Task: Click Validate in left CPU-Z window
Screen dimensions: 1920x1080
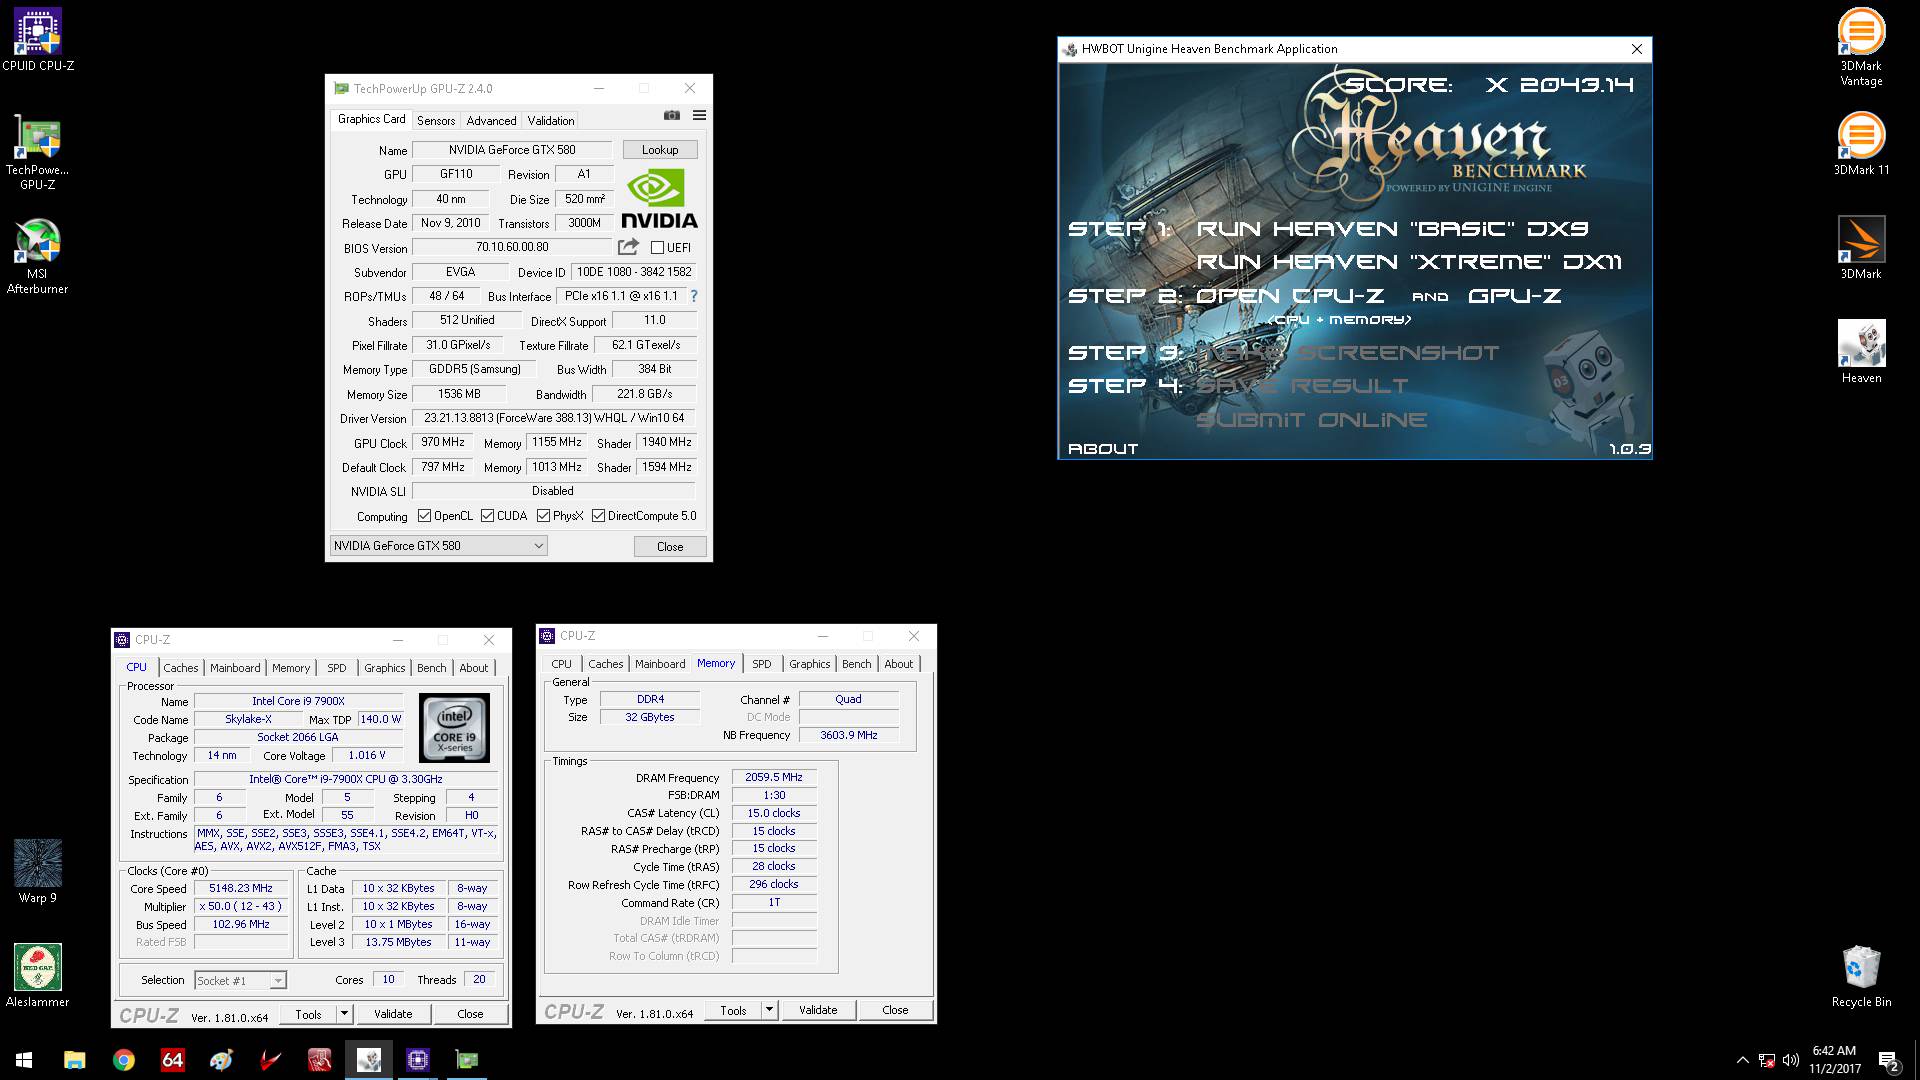Action: (x=393, y=1014)
